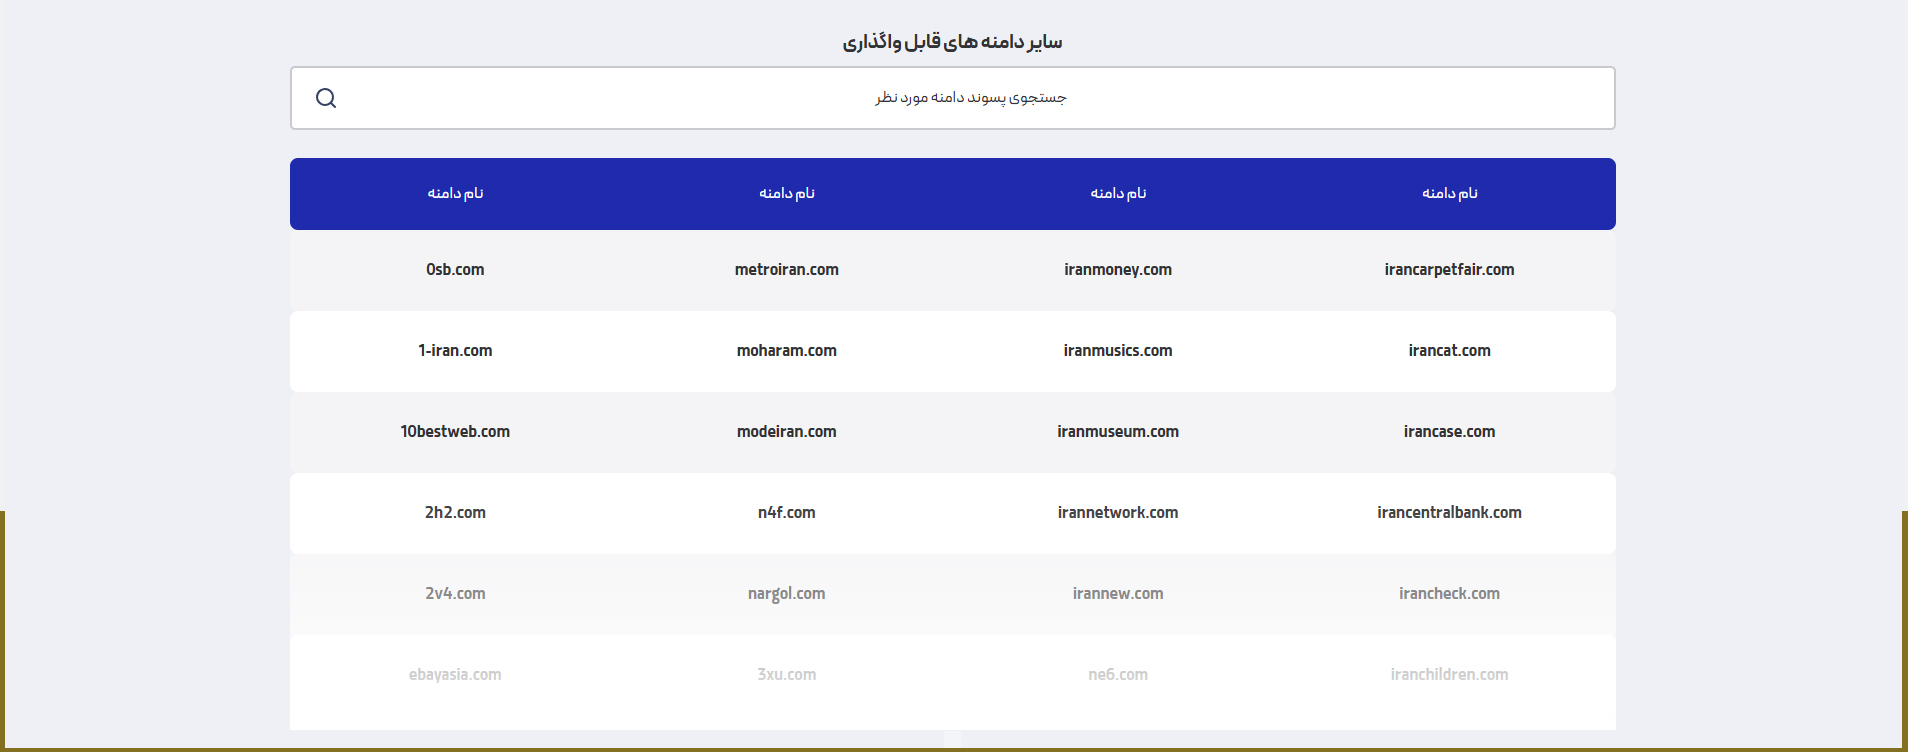This screenshot has height=752, width=1908.
Task: Click the search magnifier icon
Action: click(x=326, y=98)
